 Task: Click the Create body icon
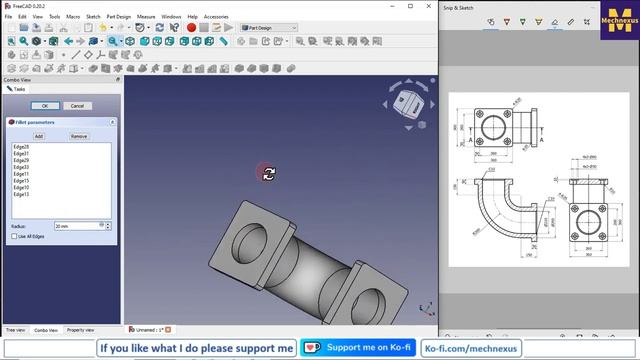coord(11,55)
